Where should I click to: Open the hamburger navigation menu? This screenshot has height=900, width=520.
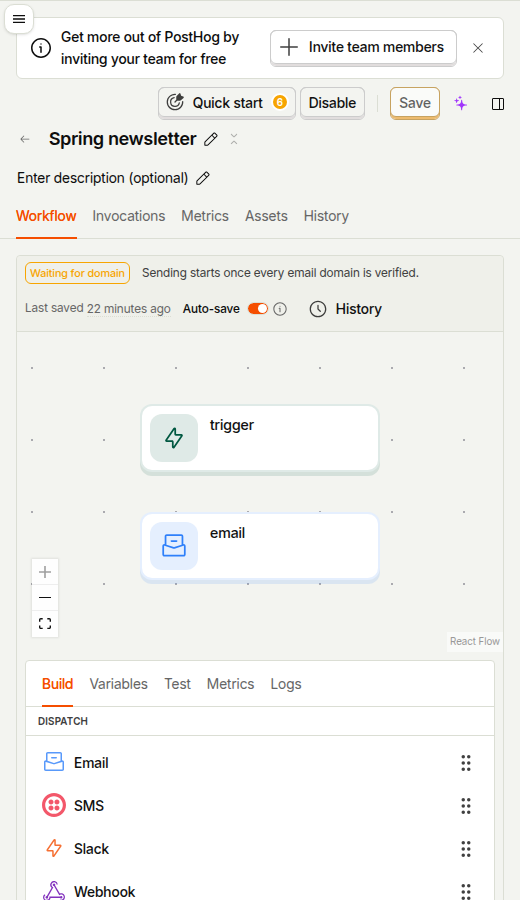[19, 19]
